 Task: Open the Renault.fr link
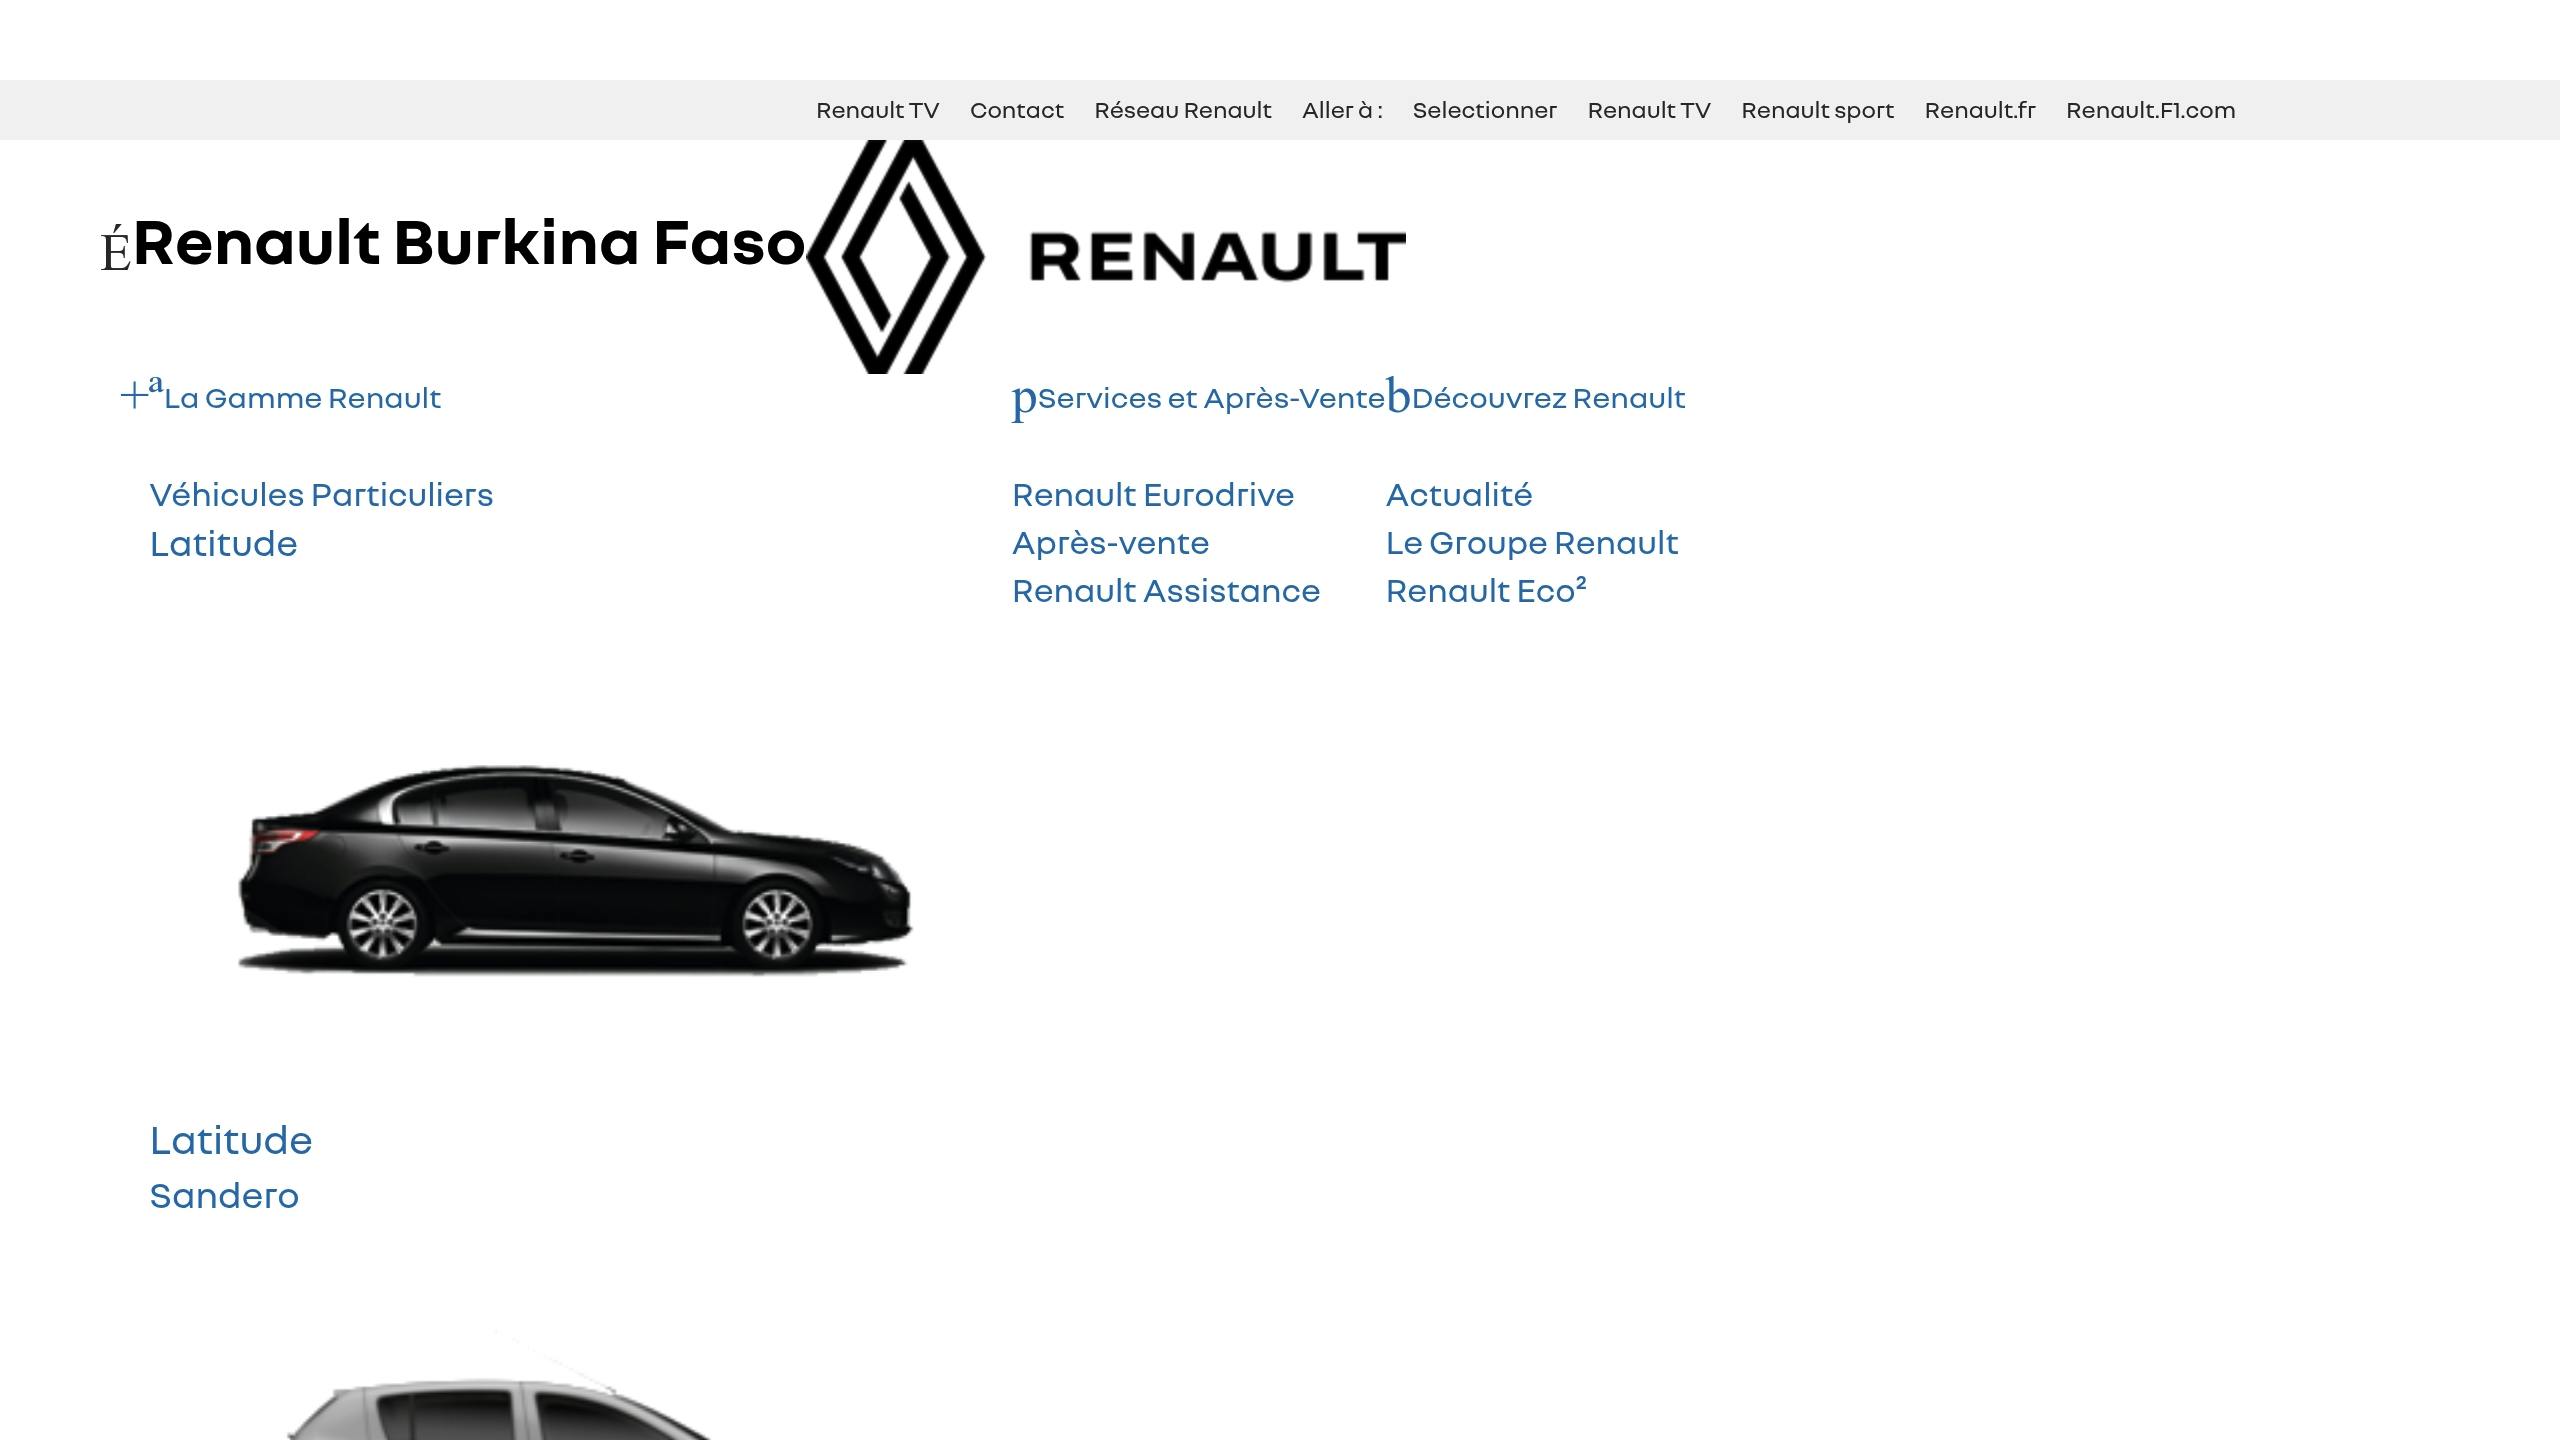[x=1980, y=110]
